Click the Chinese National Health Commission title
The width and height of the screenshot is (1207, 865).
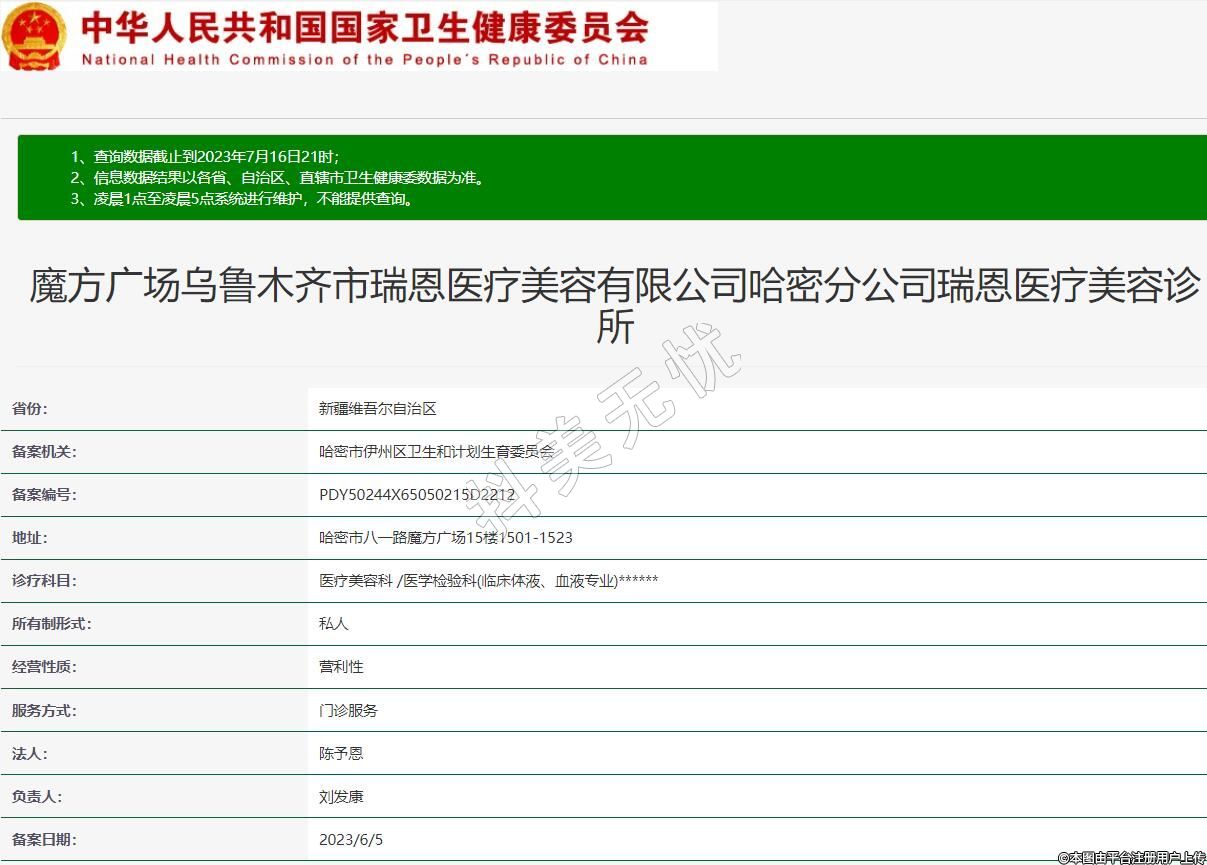click(x=364, y=26)
